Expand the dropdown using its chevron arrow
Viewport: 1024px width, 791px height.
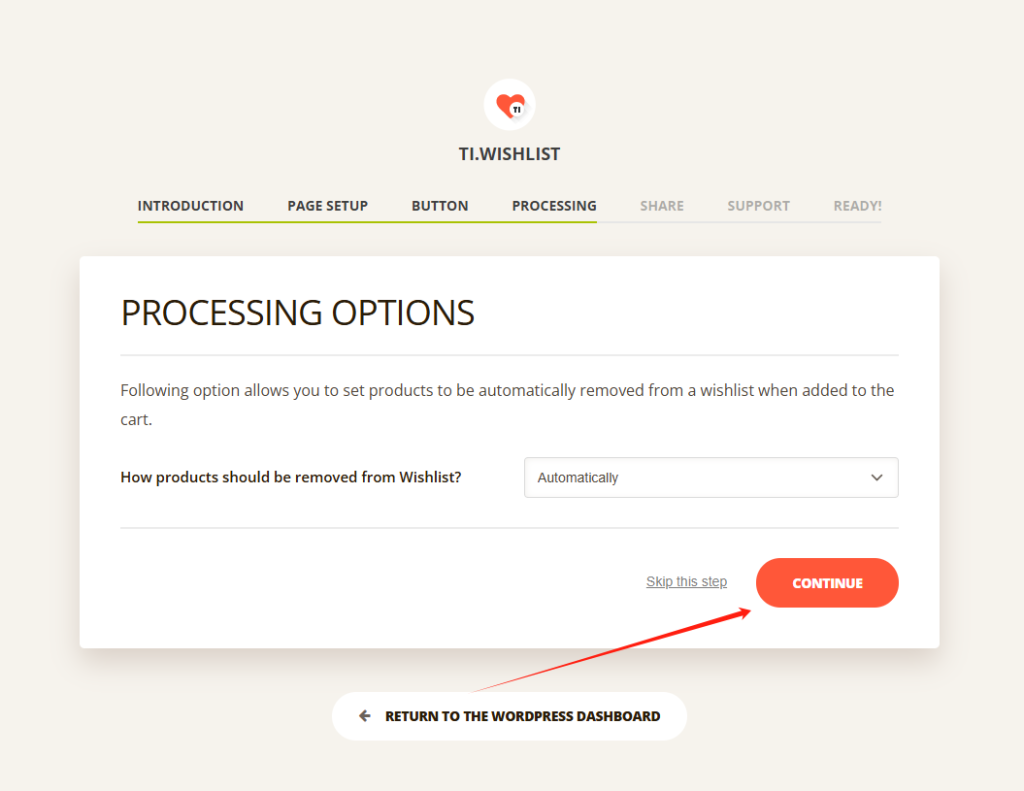coord(876,478)
